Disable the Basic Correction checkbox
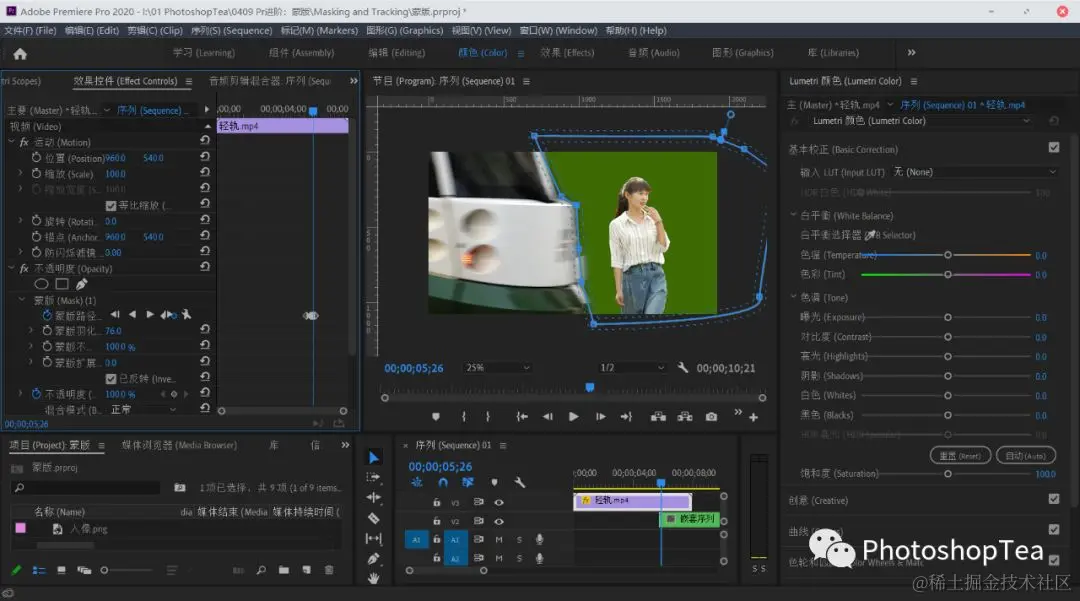1080x601 pixels. pos(1053,148)
